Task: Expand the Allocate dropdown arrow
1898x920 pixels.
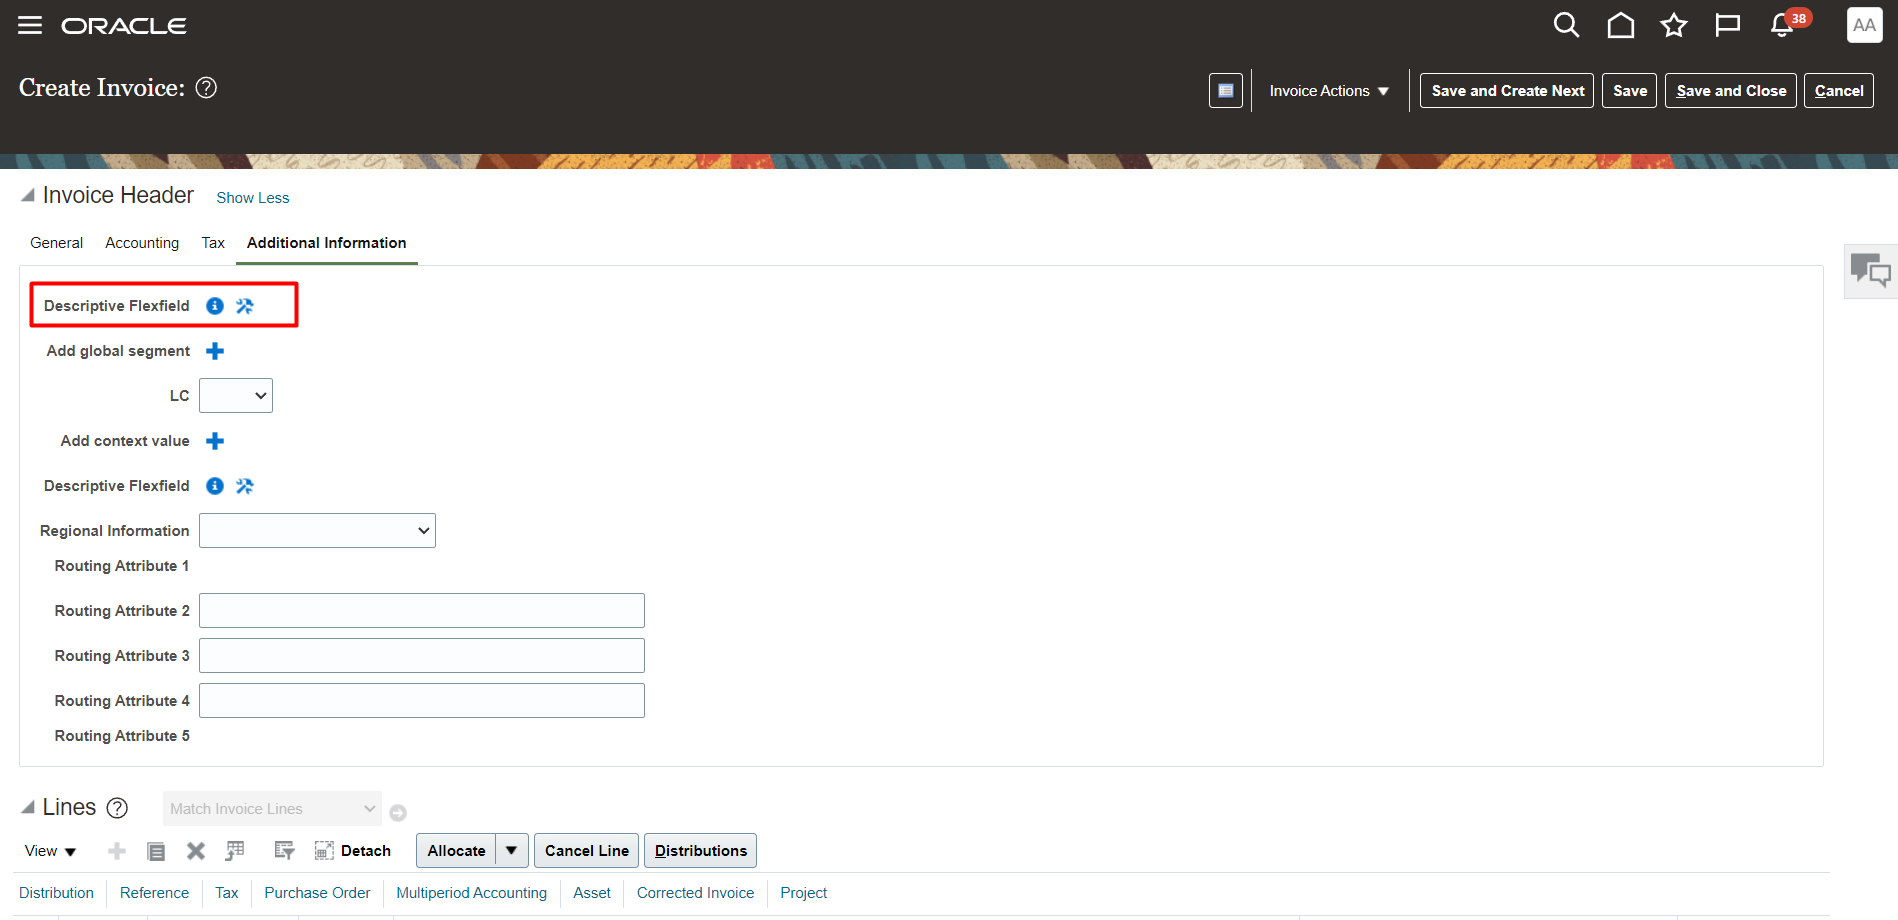Action: (x=511, y=850)
